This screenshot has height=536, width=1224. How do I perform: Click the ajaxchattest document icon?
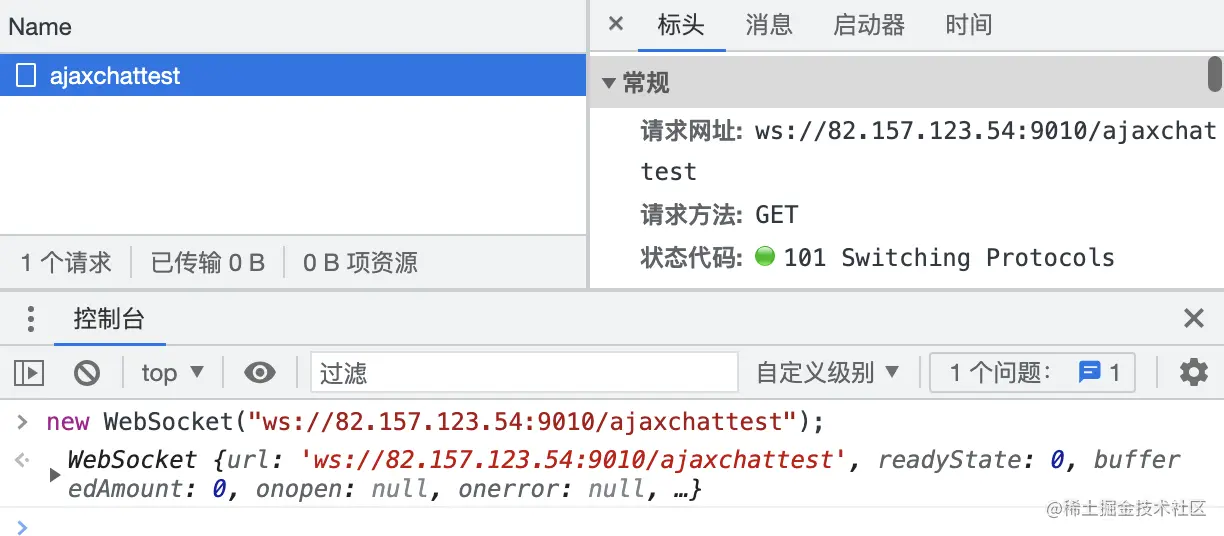27,76
